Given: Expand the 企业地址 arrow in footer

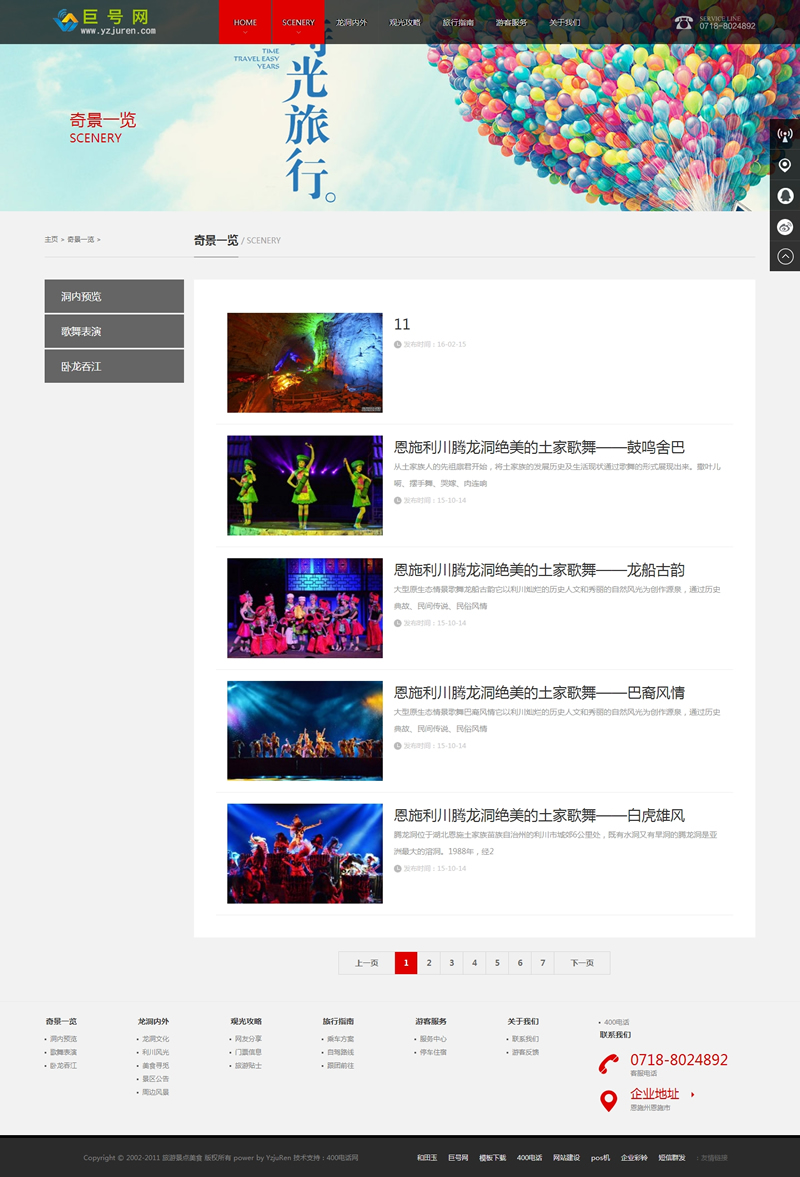Looking at the screenshot, I should 692,1095.
